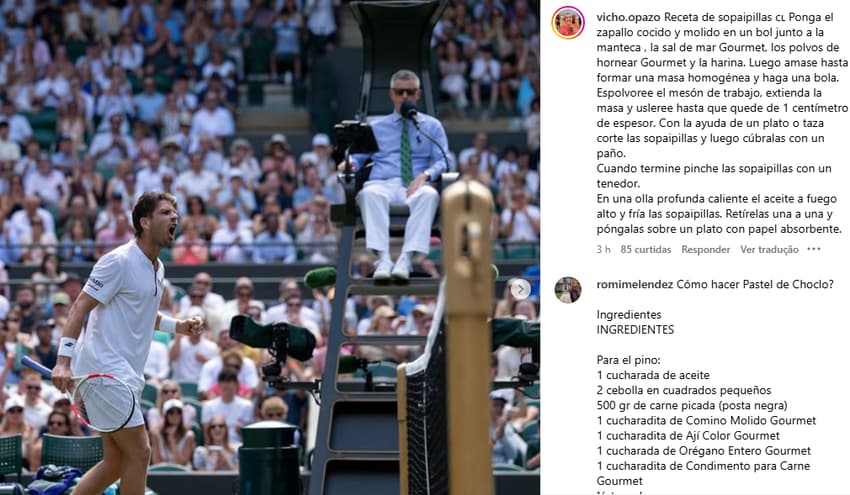
Task: Click the 500 gr de carne picada line
Action: [692, 406]
